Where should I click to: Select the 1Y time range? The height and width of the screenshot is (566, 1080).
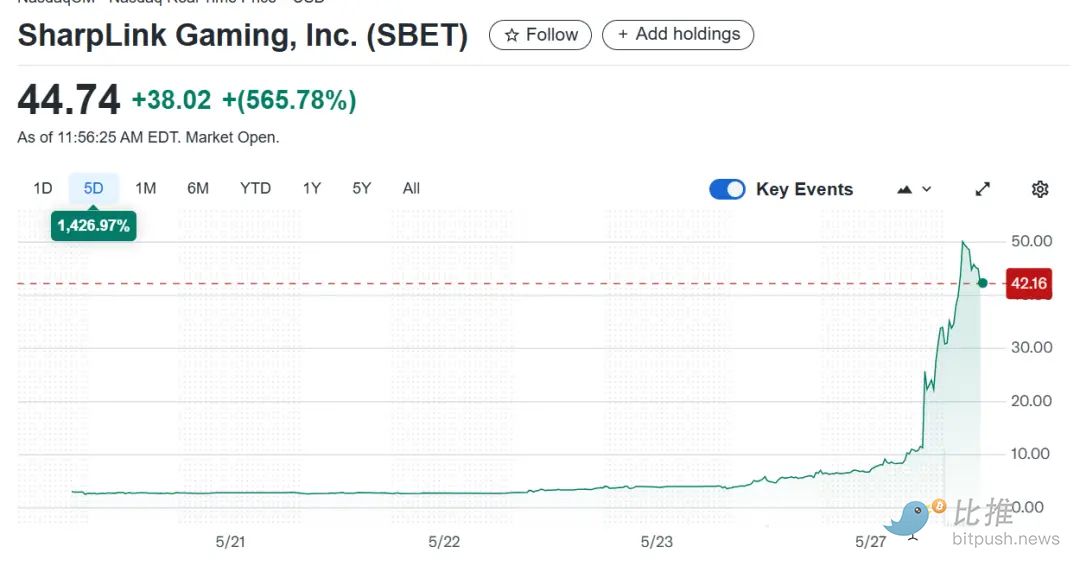pos(312,188)
